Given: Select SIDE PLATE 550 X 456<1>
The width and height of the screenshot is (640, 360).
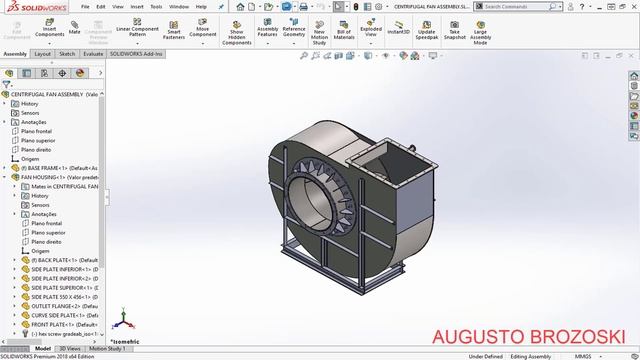Looking at the screenshot, I should click(x=64, y=297).
